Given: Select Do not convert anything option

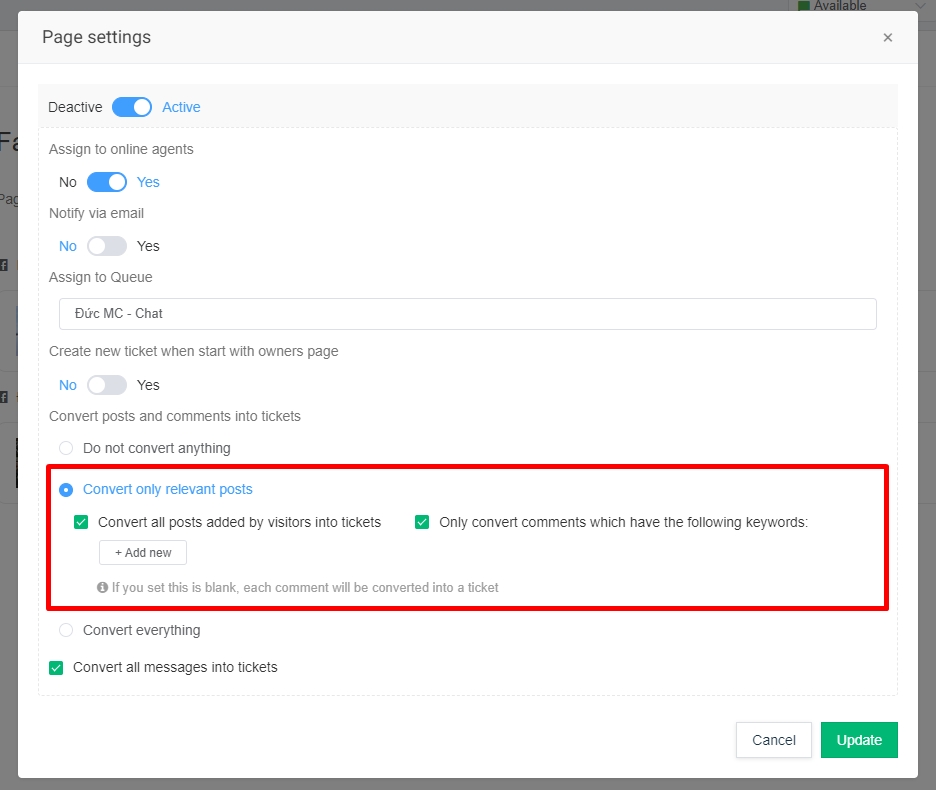Looking at the screenshot, I should point(66,448).
